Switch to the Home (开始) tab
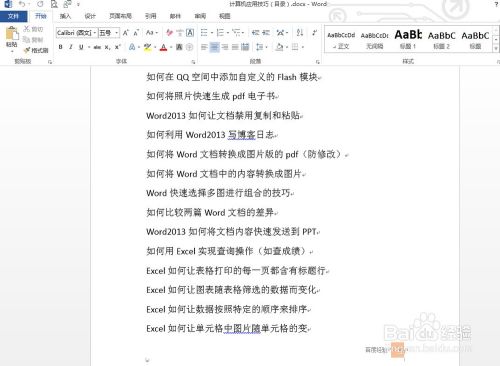Screen dimensions: 500x366 pyautogui.click(x=41, y=16)
